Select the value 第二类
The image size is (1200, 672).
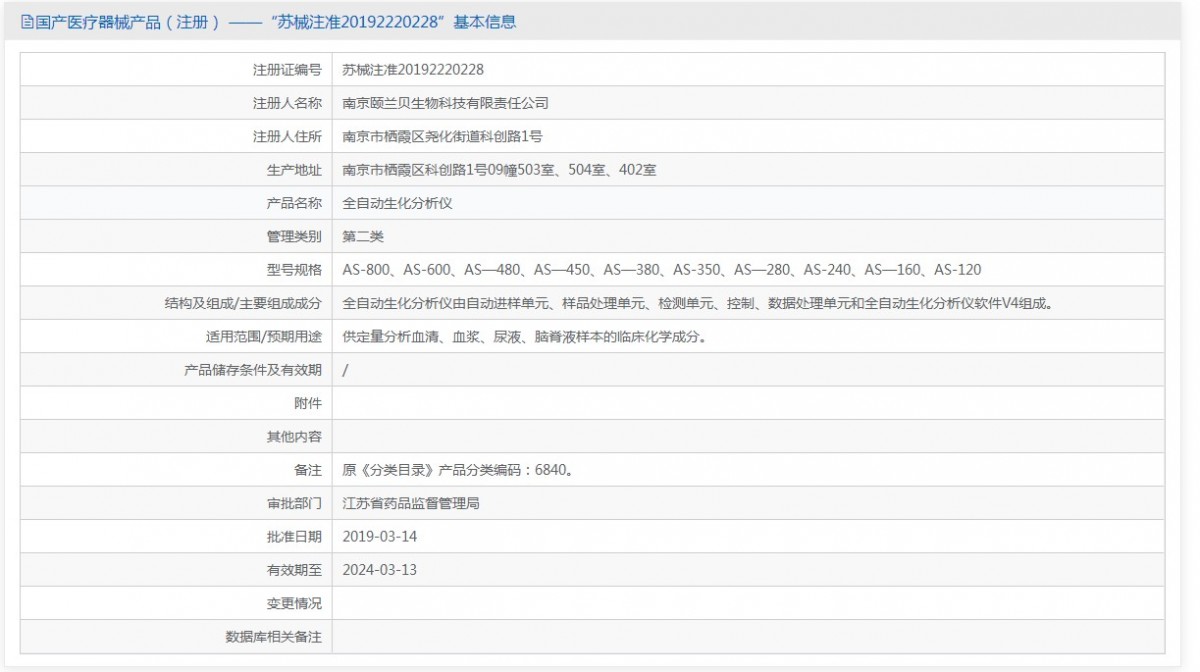[363, 236]
